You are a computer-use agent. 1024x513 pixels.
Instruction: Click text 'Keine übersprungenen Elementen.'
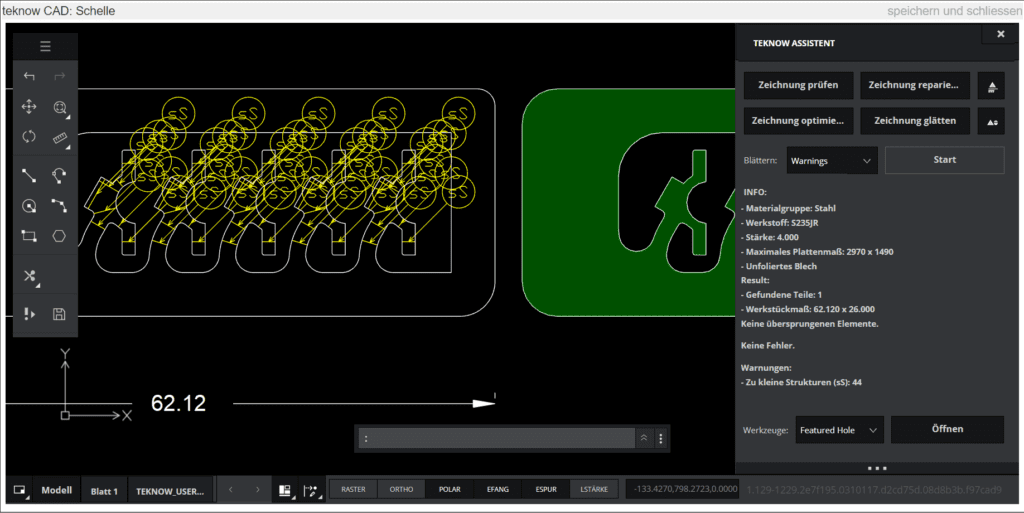[810, 324]
